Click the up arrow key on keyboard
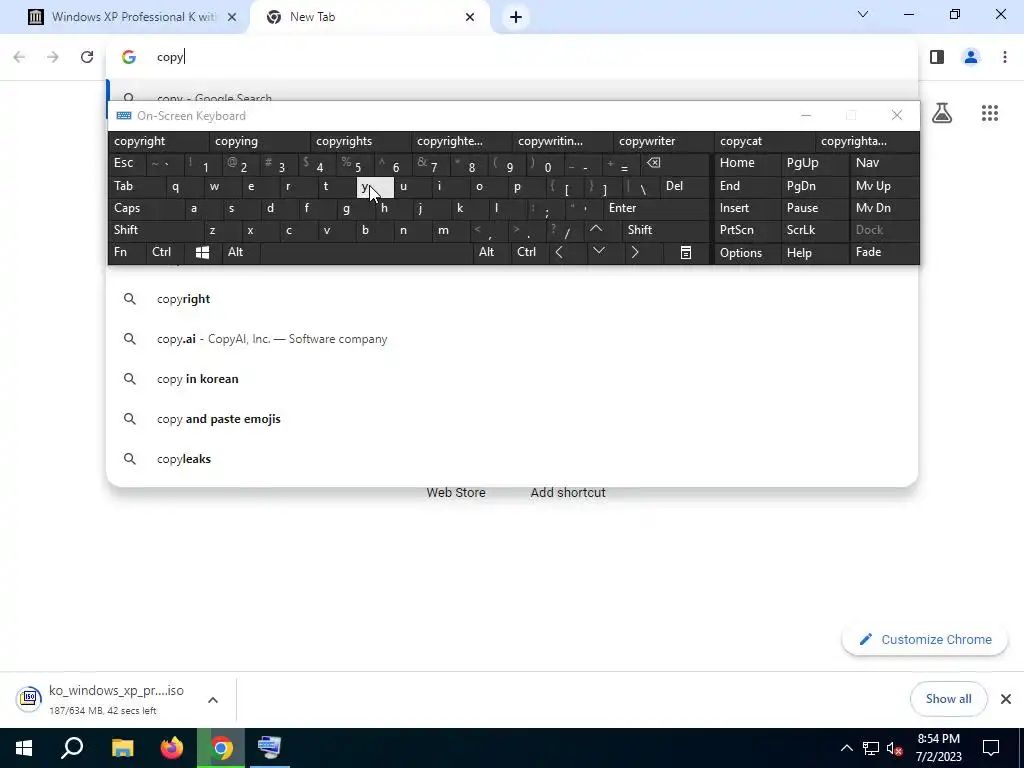The width and height of the screenshot is (1024, 768). point(596,229)
